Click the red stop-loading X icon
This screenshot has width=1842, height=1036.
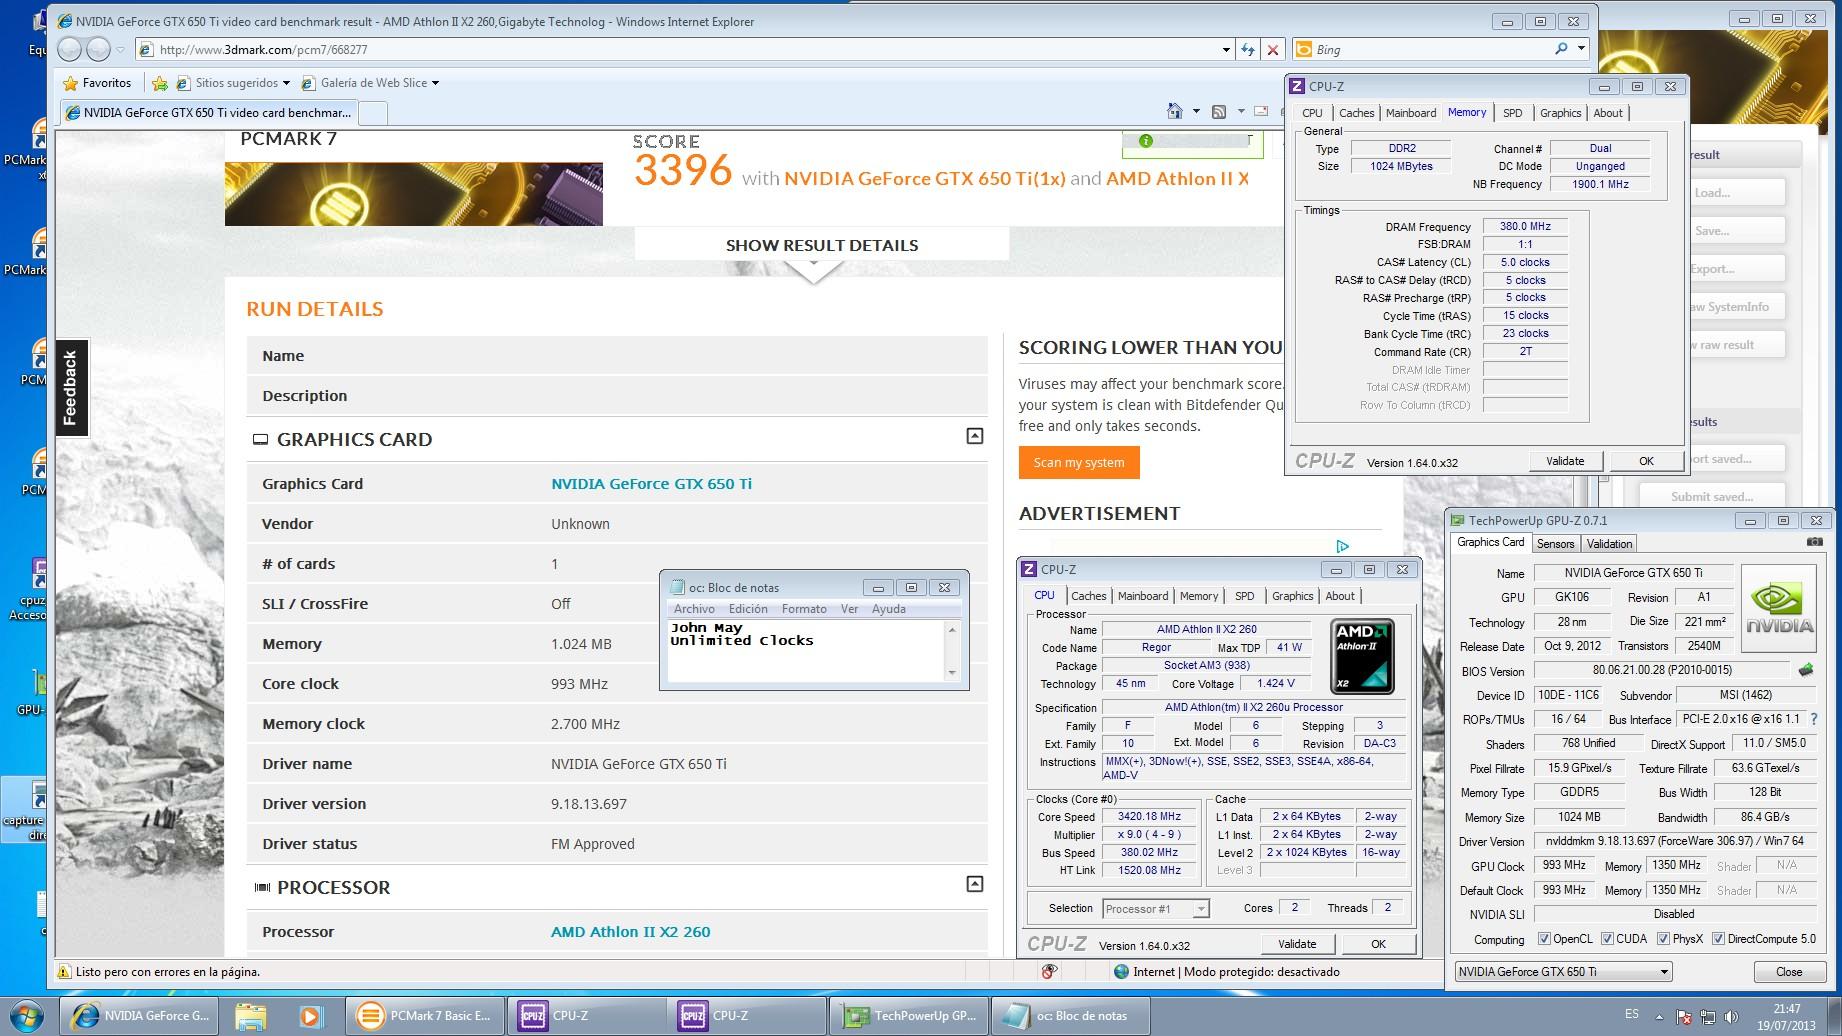coord(1272,49)
